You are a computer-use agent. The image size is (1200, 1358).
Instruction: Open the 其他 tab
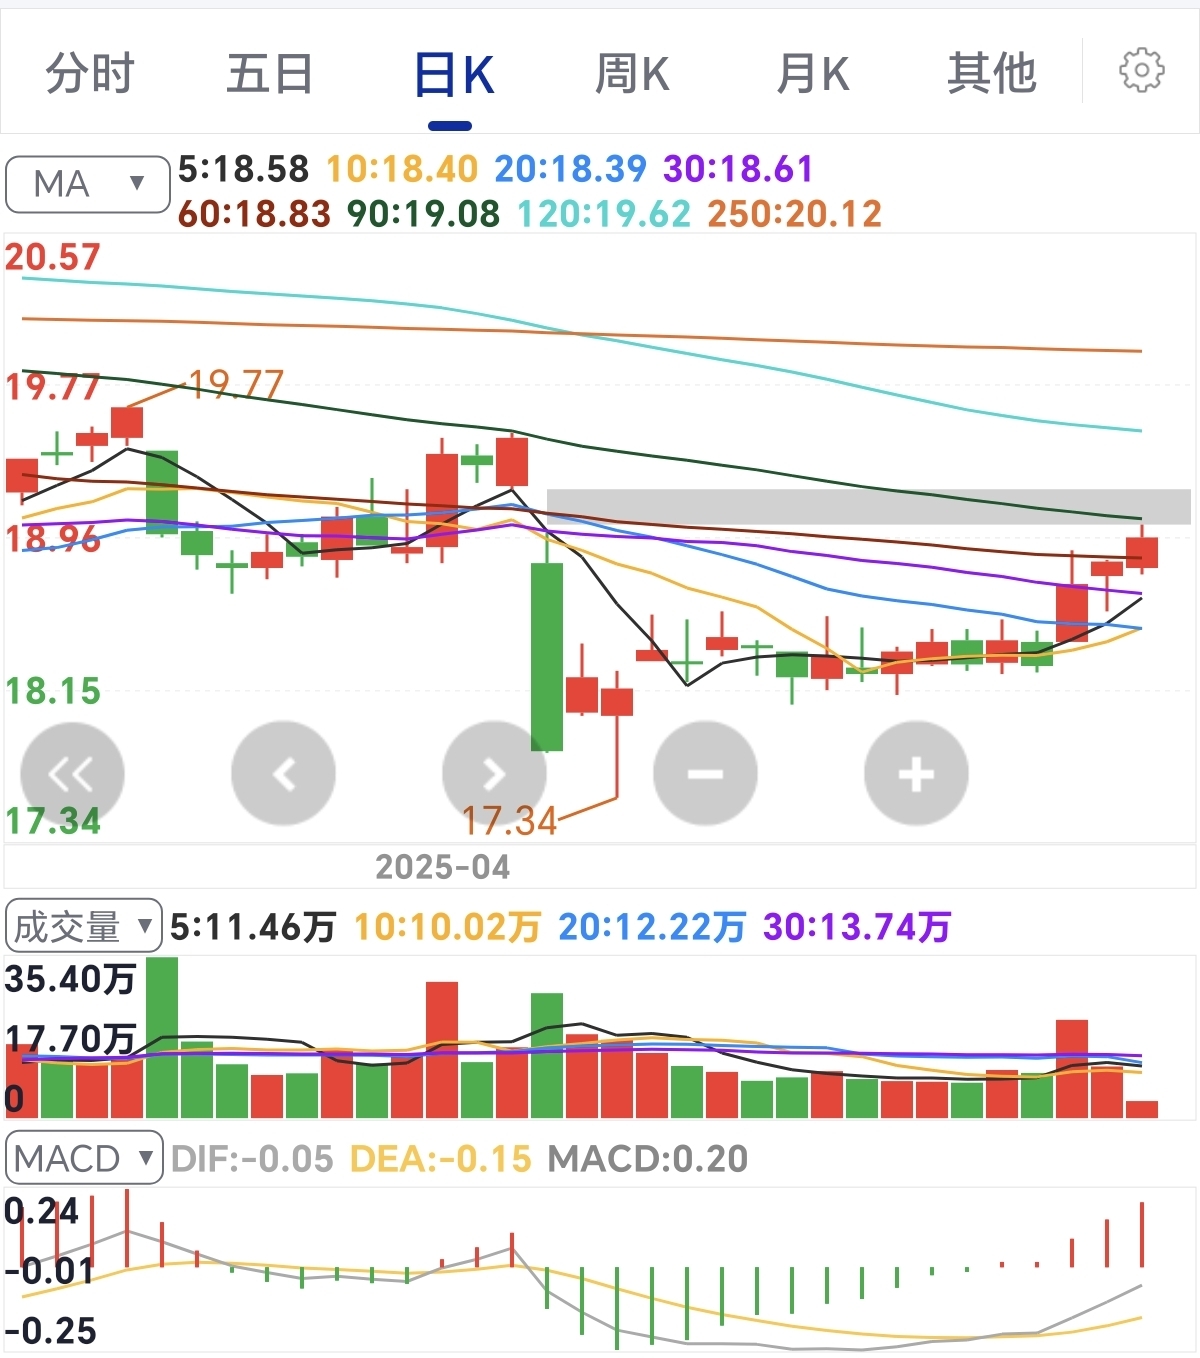(x=992, y=74)
